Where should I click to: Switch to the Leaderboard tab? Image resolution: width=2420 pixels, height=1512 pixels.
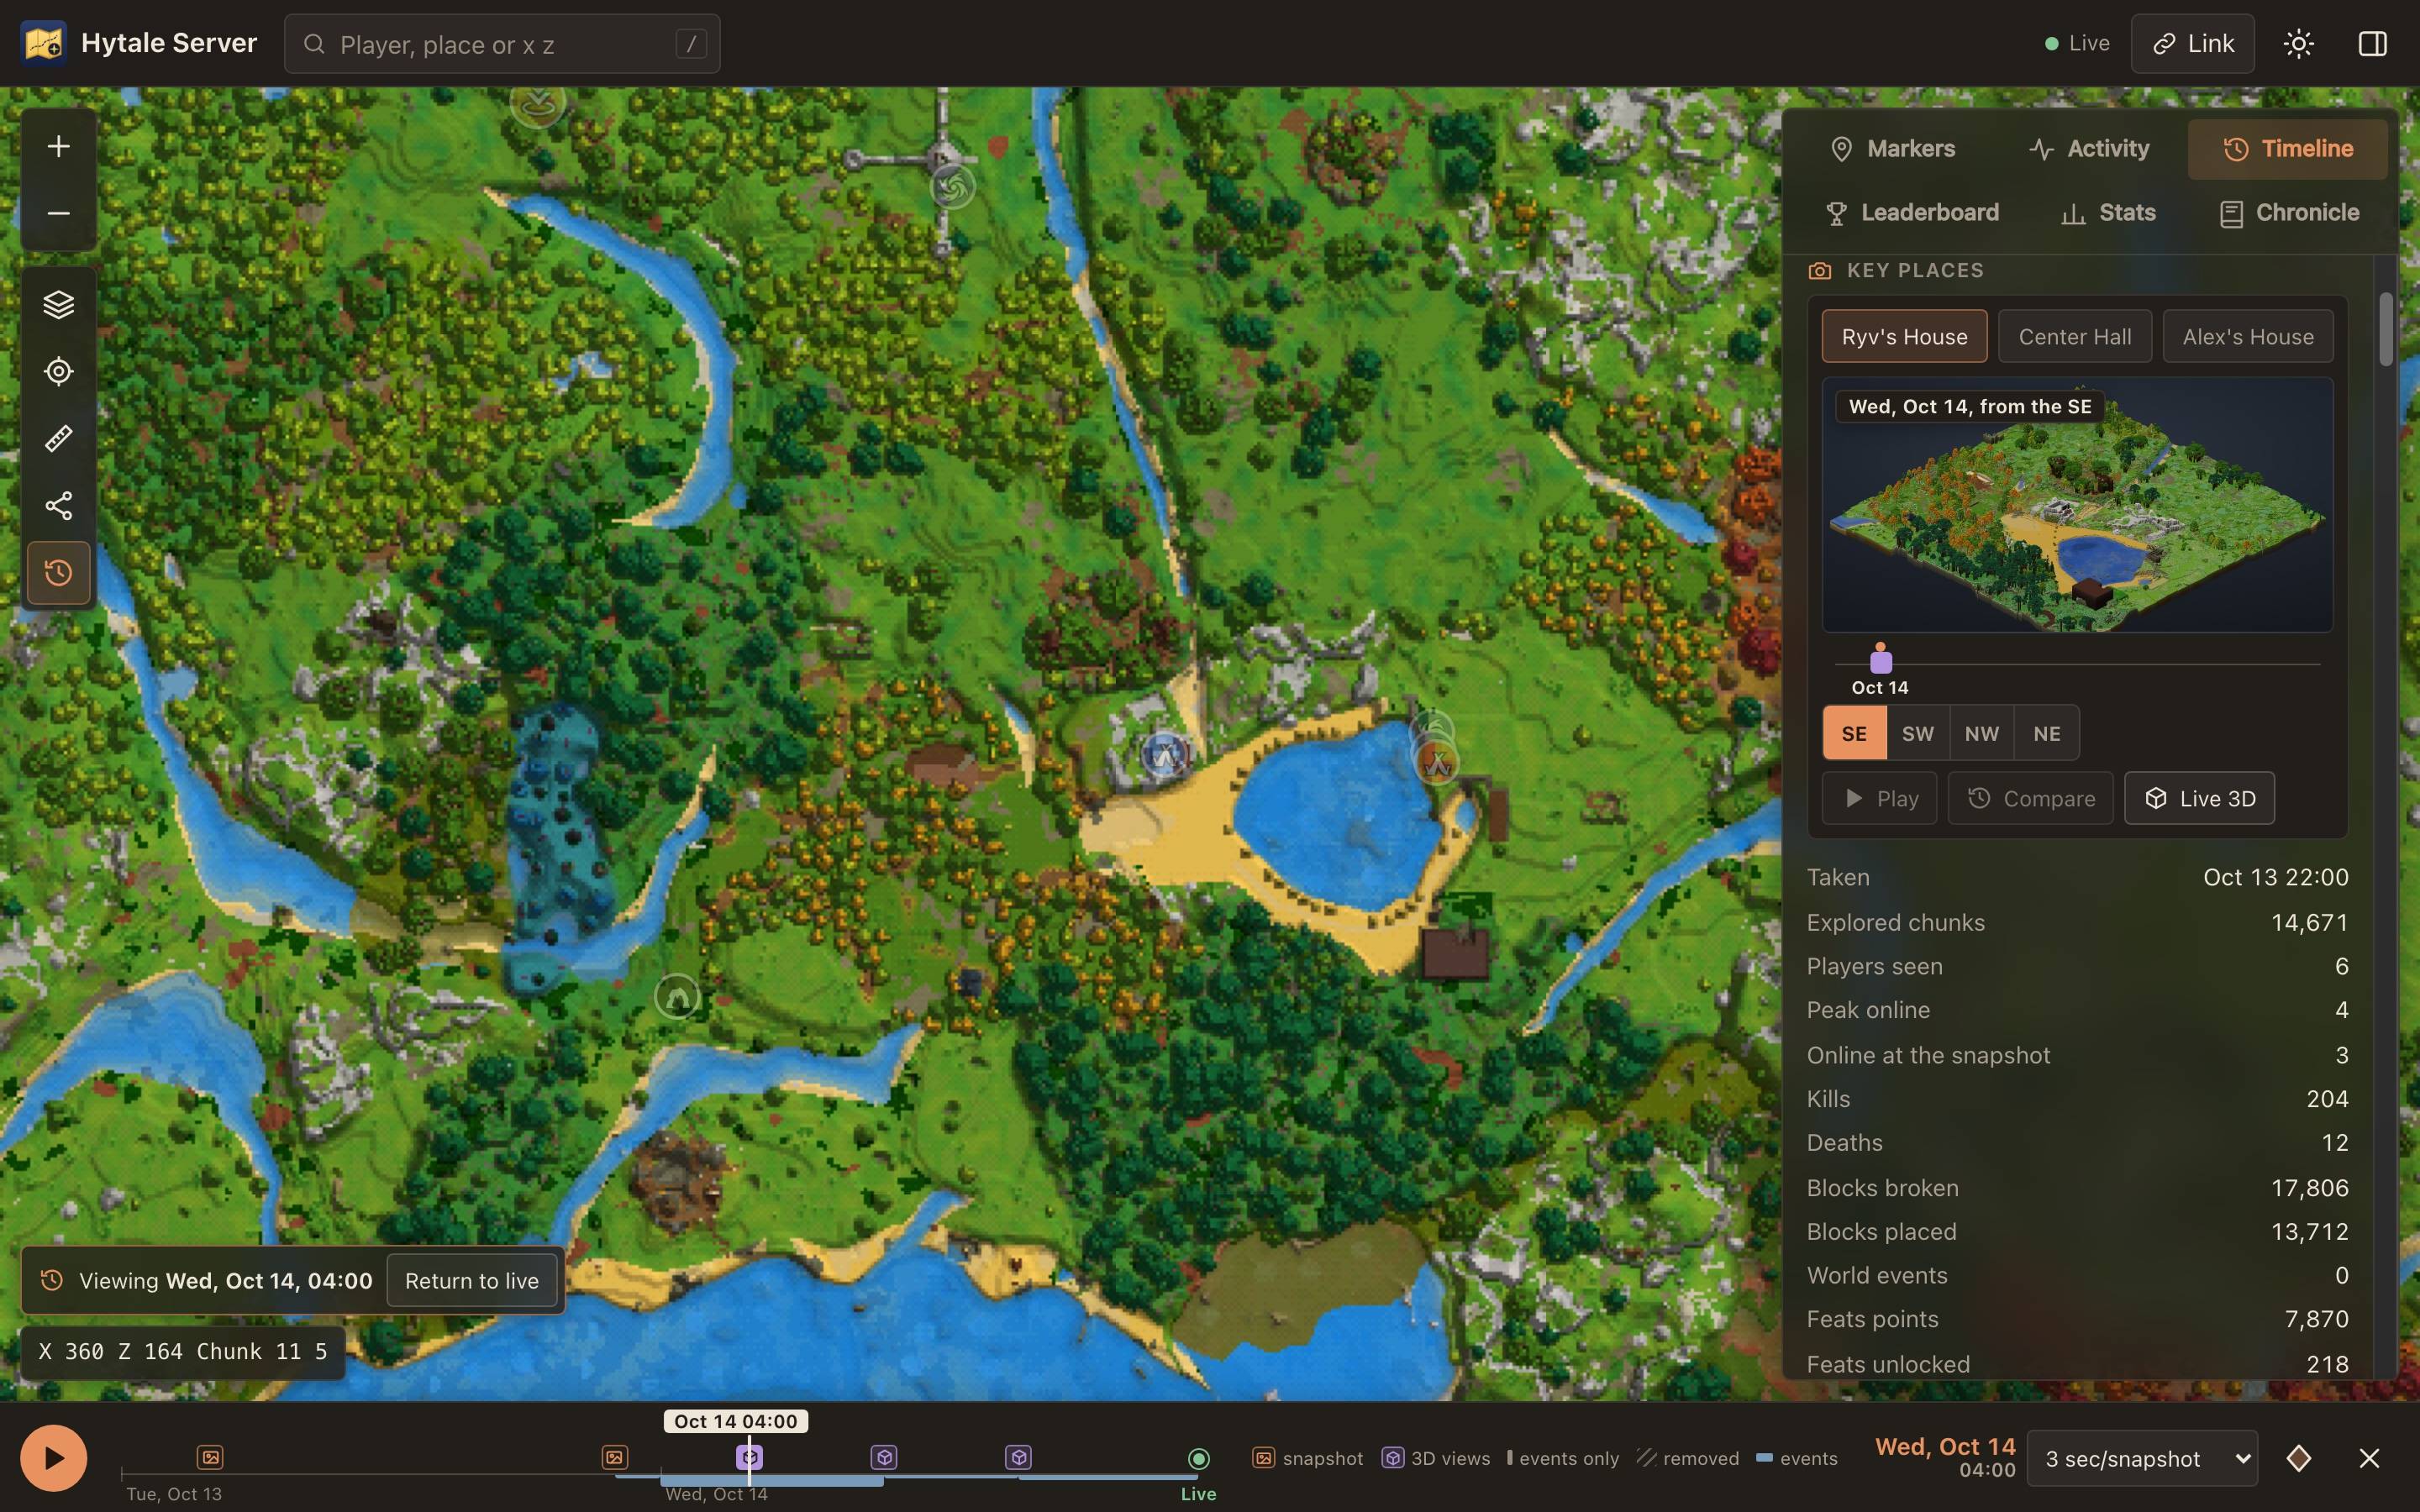[x=1911, y=213]
